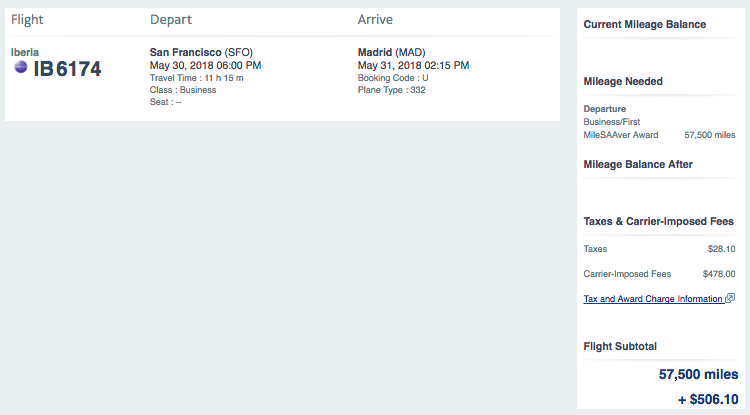Screen dimensions: 750x415
Task: Click the Flight column header
Action: [x=27, y=20]
